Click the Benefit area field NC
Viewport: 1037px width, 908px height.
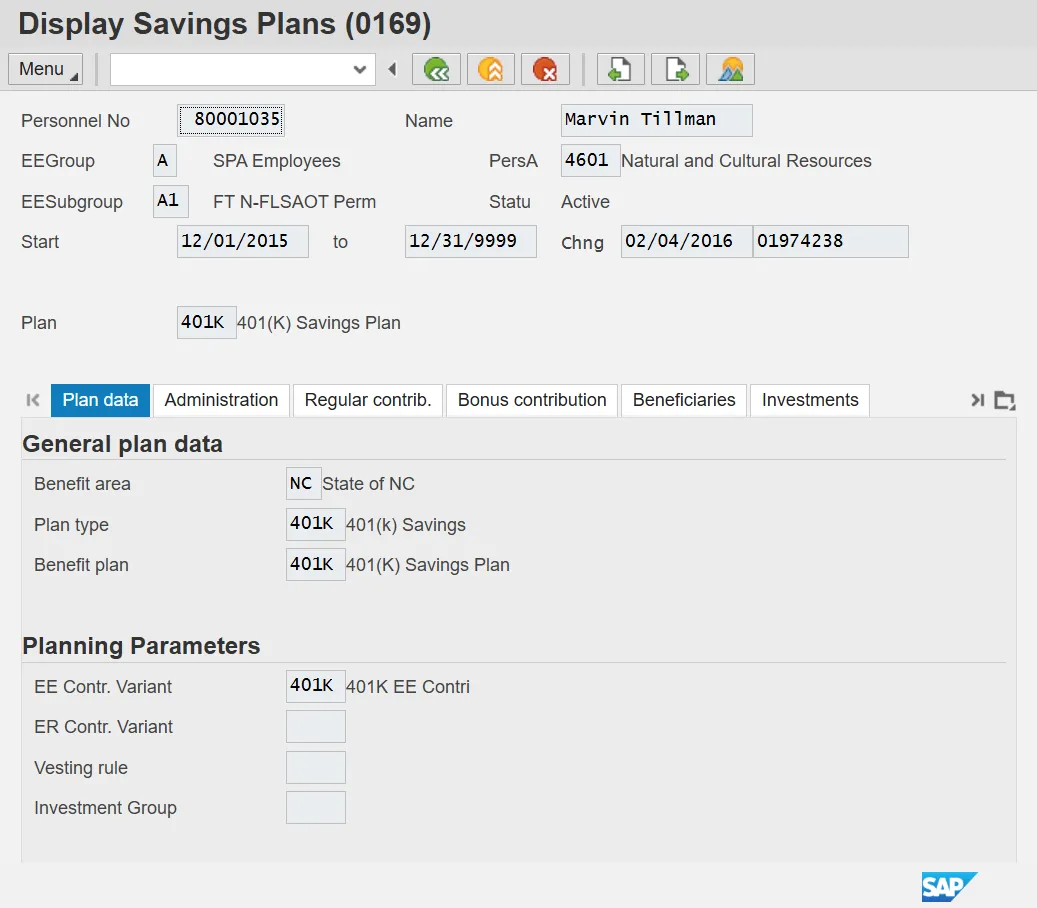(x=304, y=483)
